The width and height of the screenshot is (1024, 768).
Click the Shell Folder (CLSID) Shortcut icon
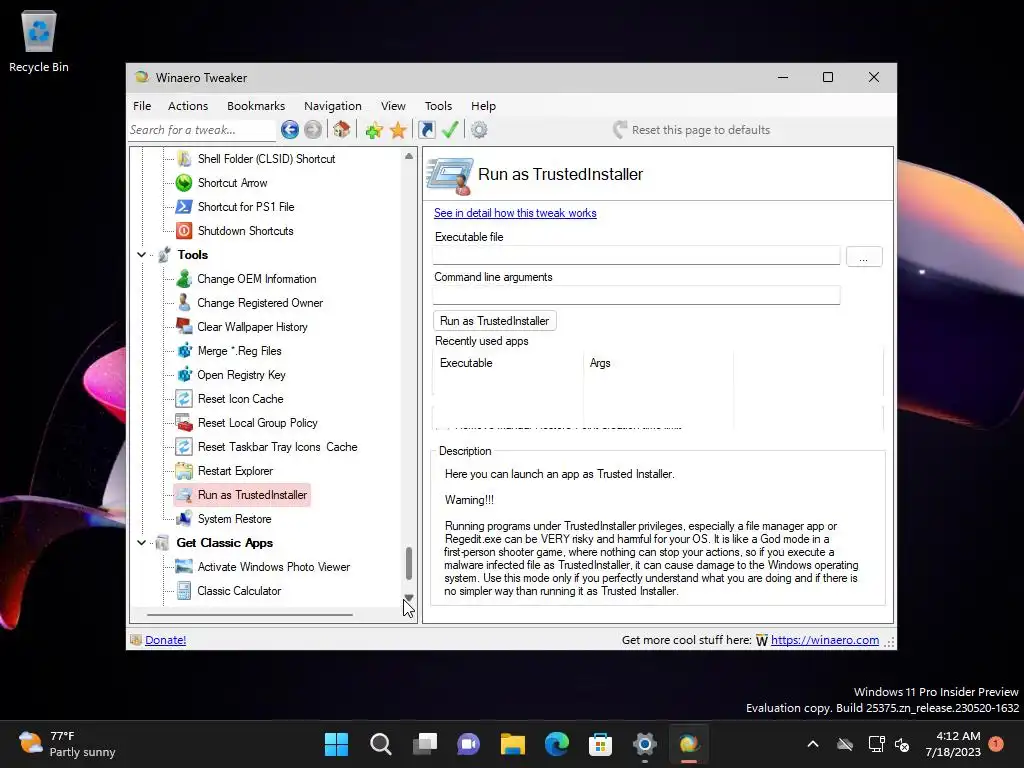pyautogui.click(x=184, y=159)
